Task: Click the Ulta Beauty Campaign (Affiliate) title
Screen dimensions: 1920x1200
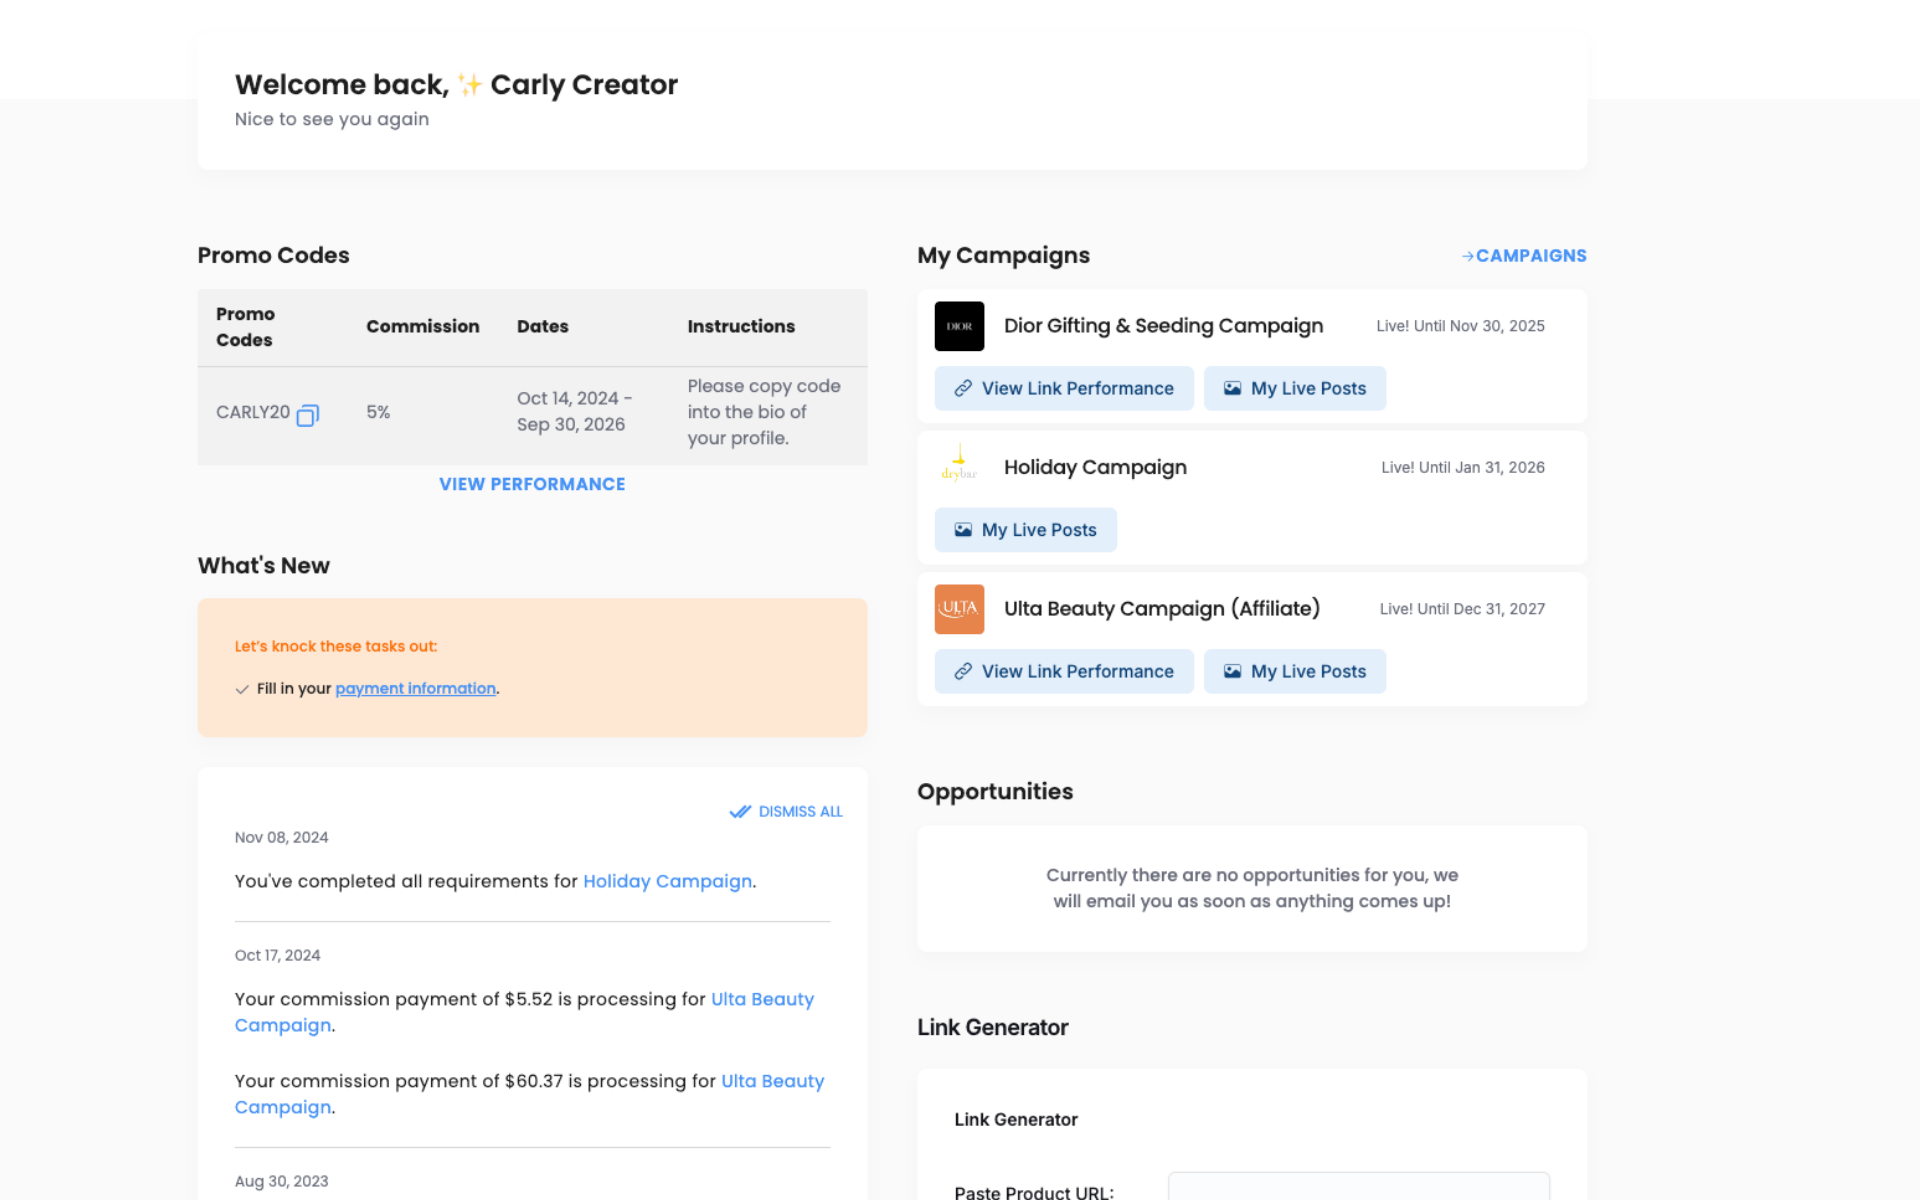Action: point(1161,609)
